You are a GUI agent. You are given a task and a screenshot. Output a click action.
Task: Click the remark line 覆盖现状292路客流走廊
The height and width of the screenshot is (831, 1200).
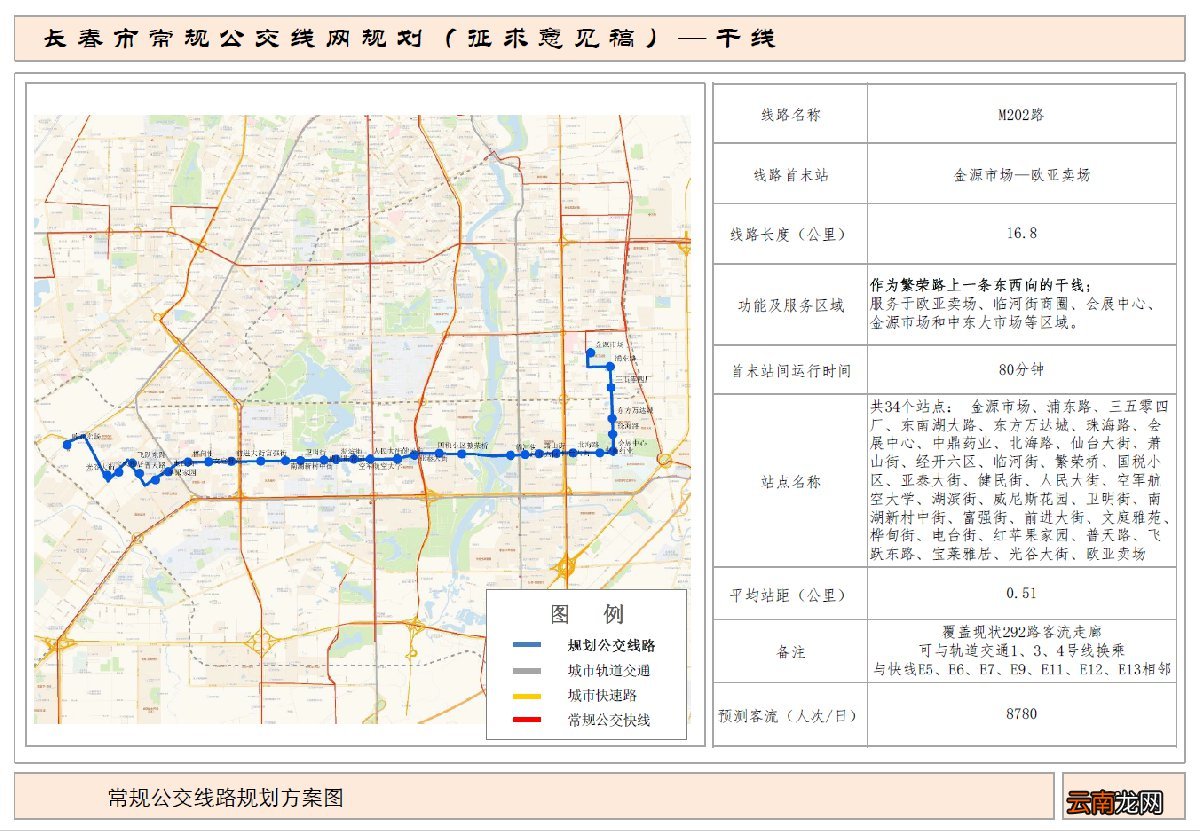tap(1021, 632)
